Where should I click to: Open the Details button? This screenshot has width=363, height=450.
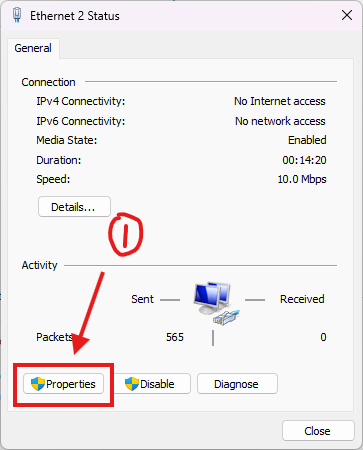(x=74, y=207)
